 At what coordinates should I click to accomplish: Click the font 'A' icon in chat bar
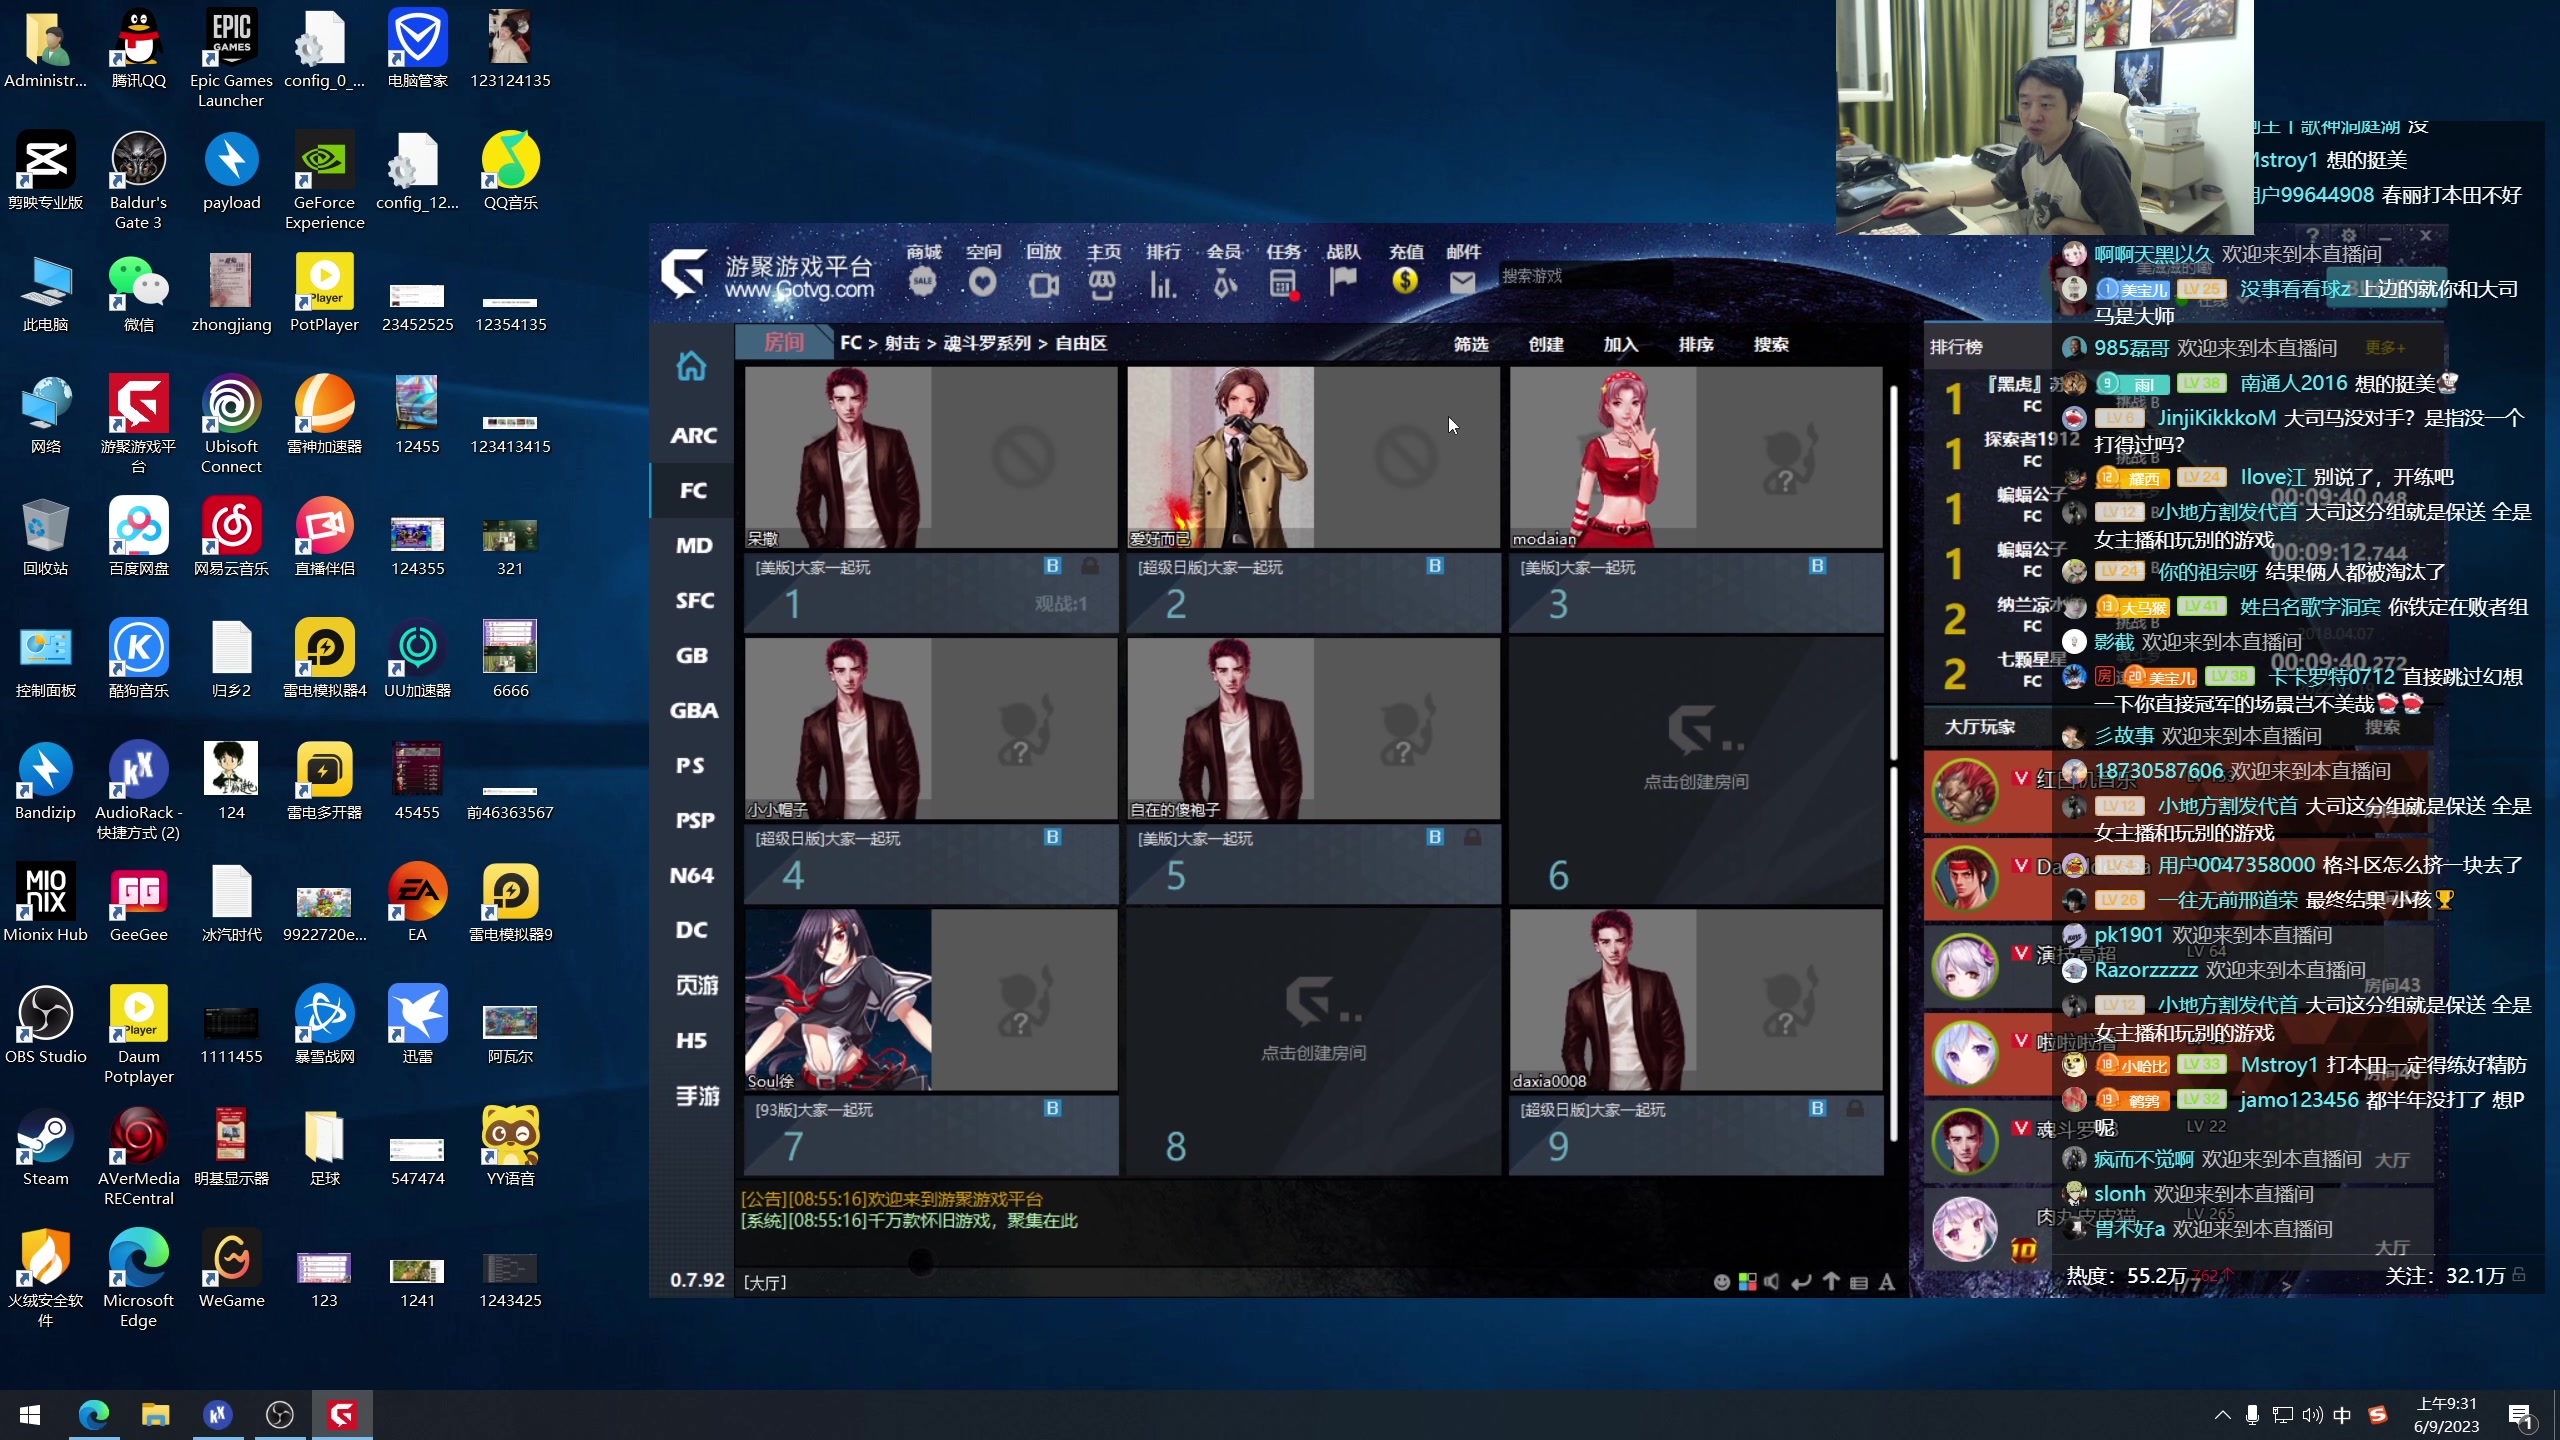(1887, 1282)
